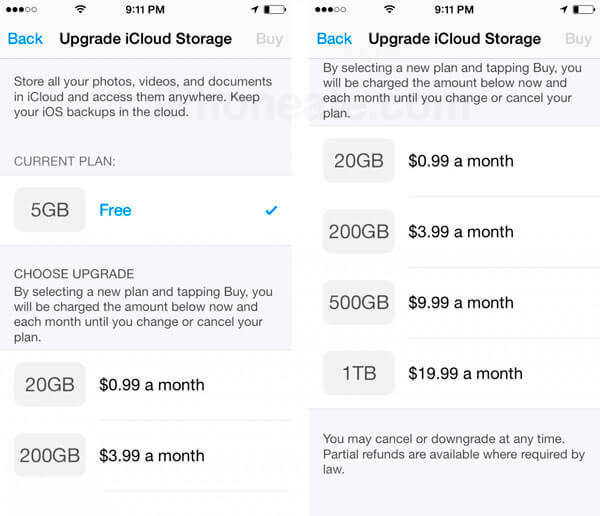Viewport: 600px width, 516px height.
Task: Tap the 5GB storage badge in Current Plan
Action: click(50, 211)
